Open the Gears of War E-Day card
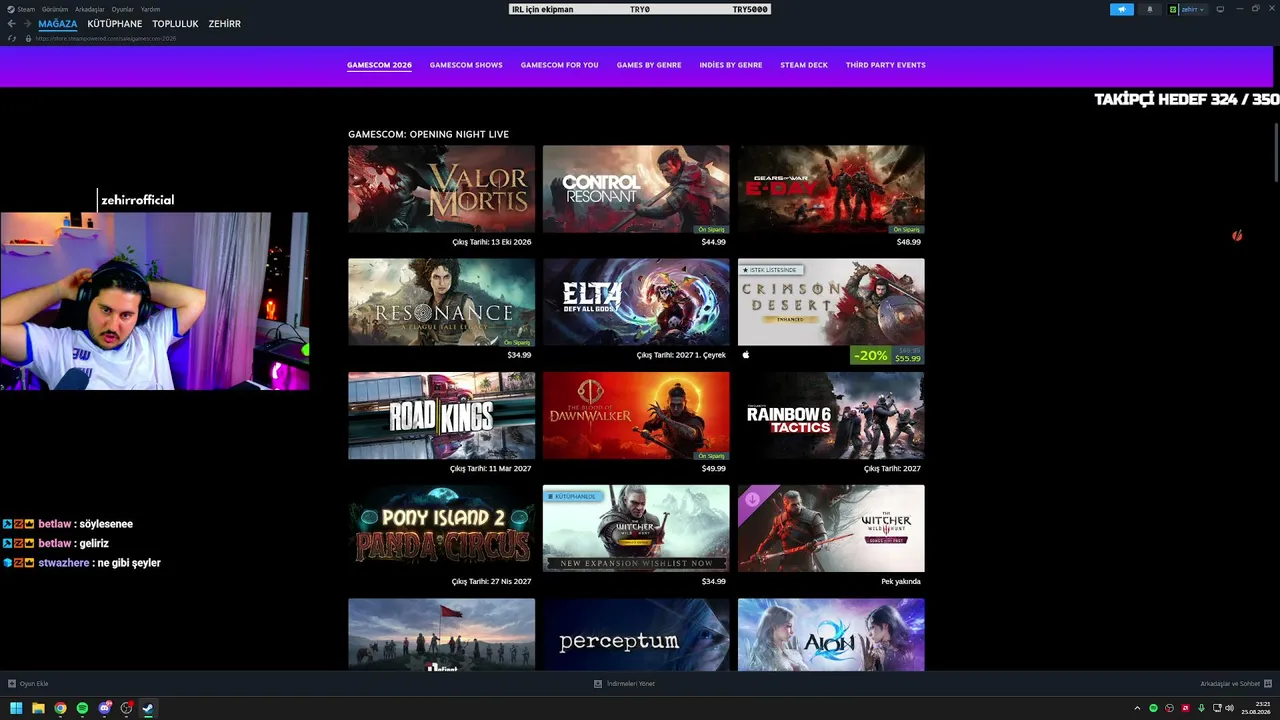 point(831,189)
